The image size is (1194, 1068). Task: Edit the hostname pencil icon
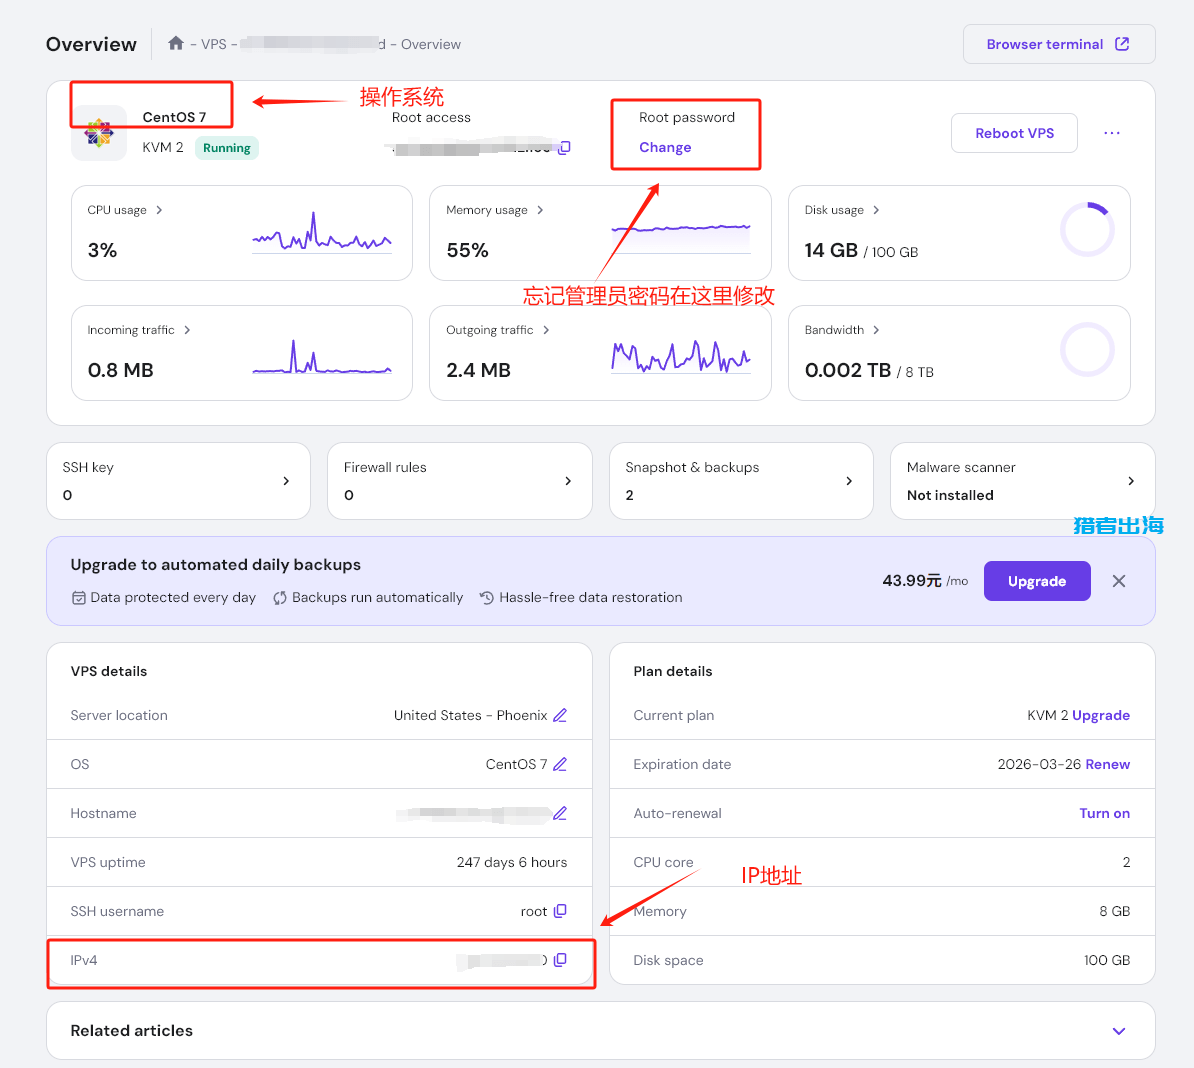560,813
